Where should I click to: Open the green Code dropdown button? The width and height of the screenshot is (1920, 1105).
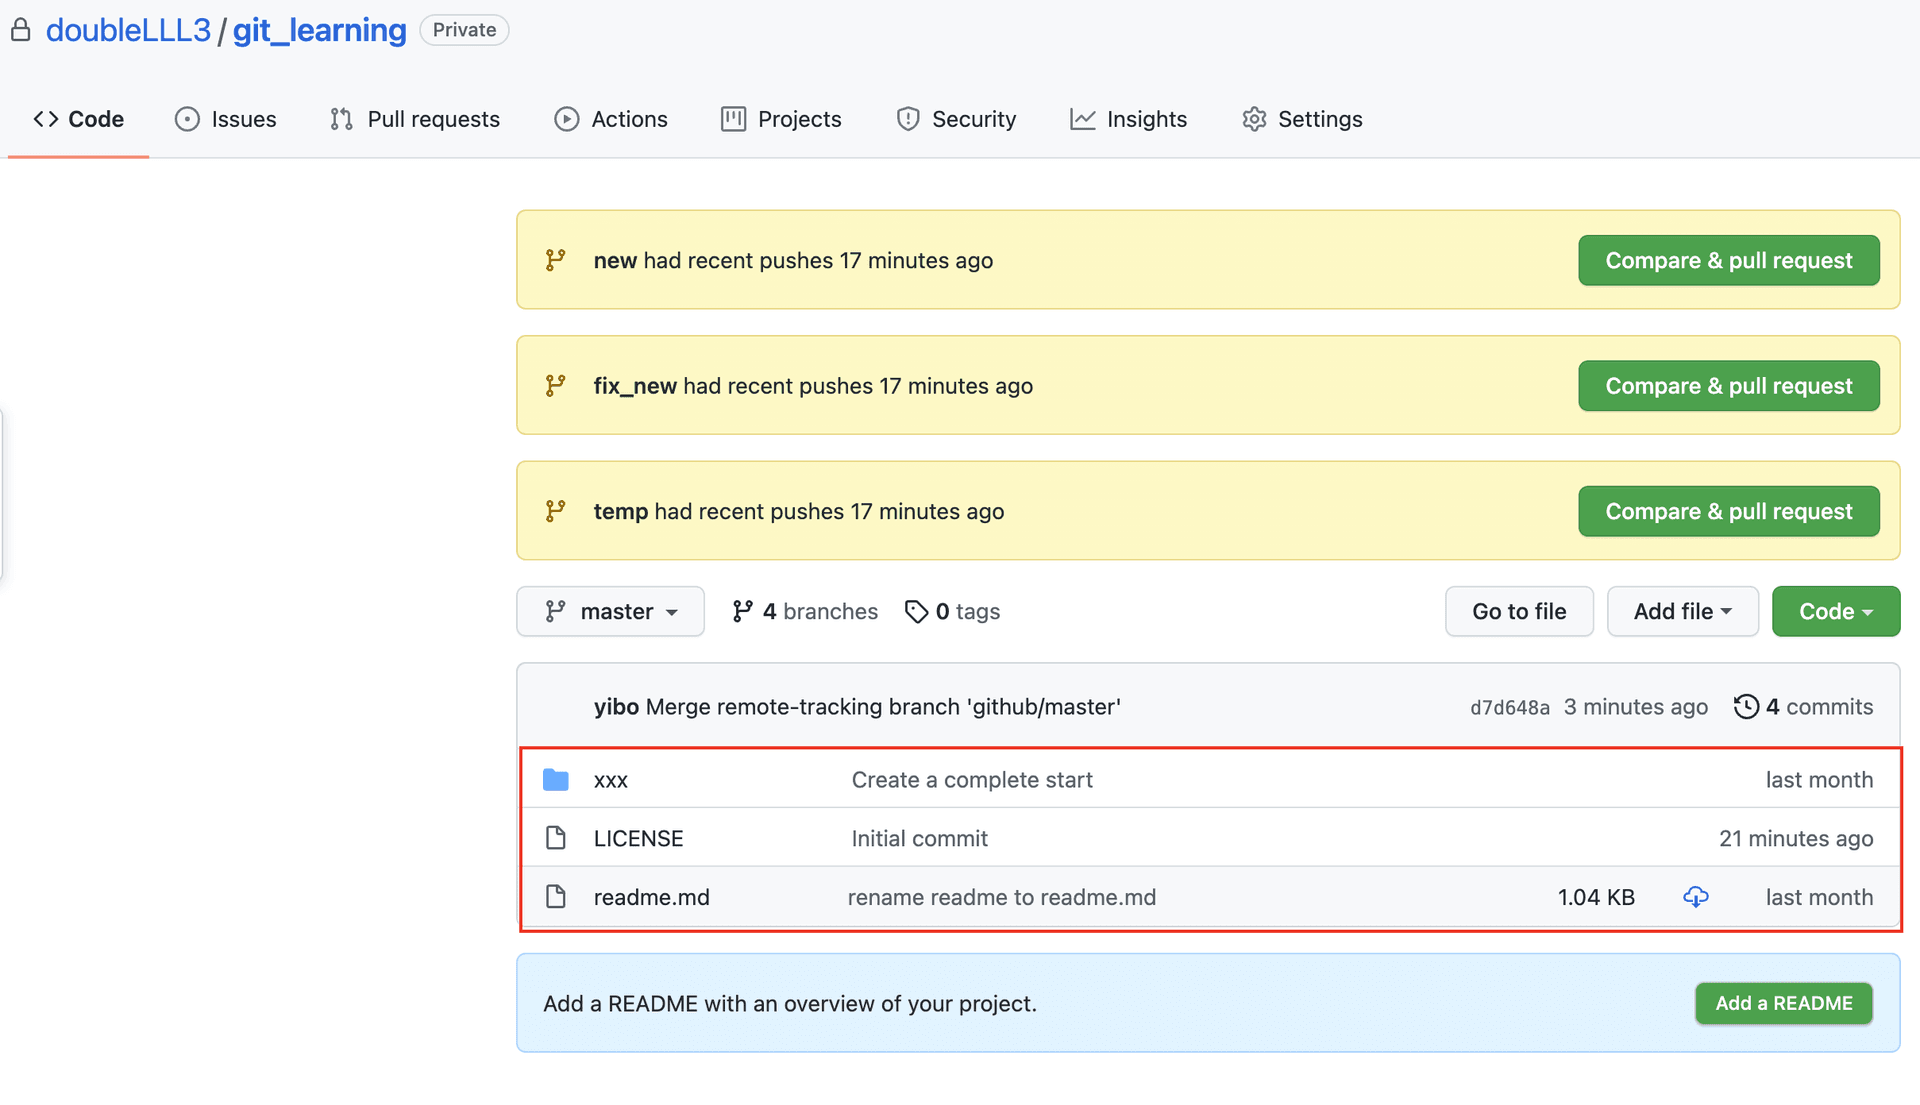(x=1835, y=611)
